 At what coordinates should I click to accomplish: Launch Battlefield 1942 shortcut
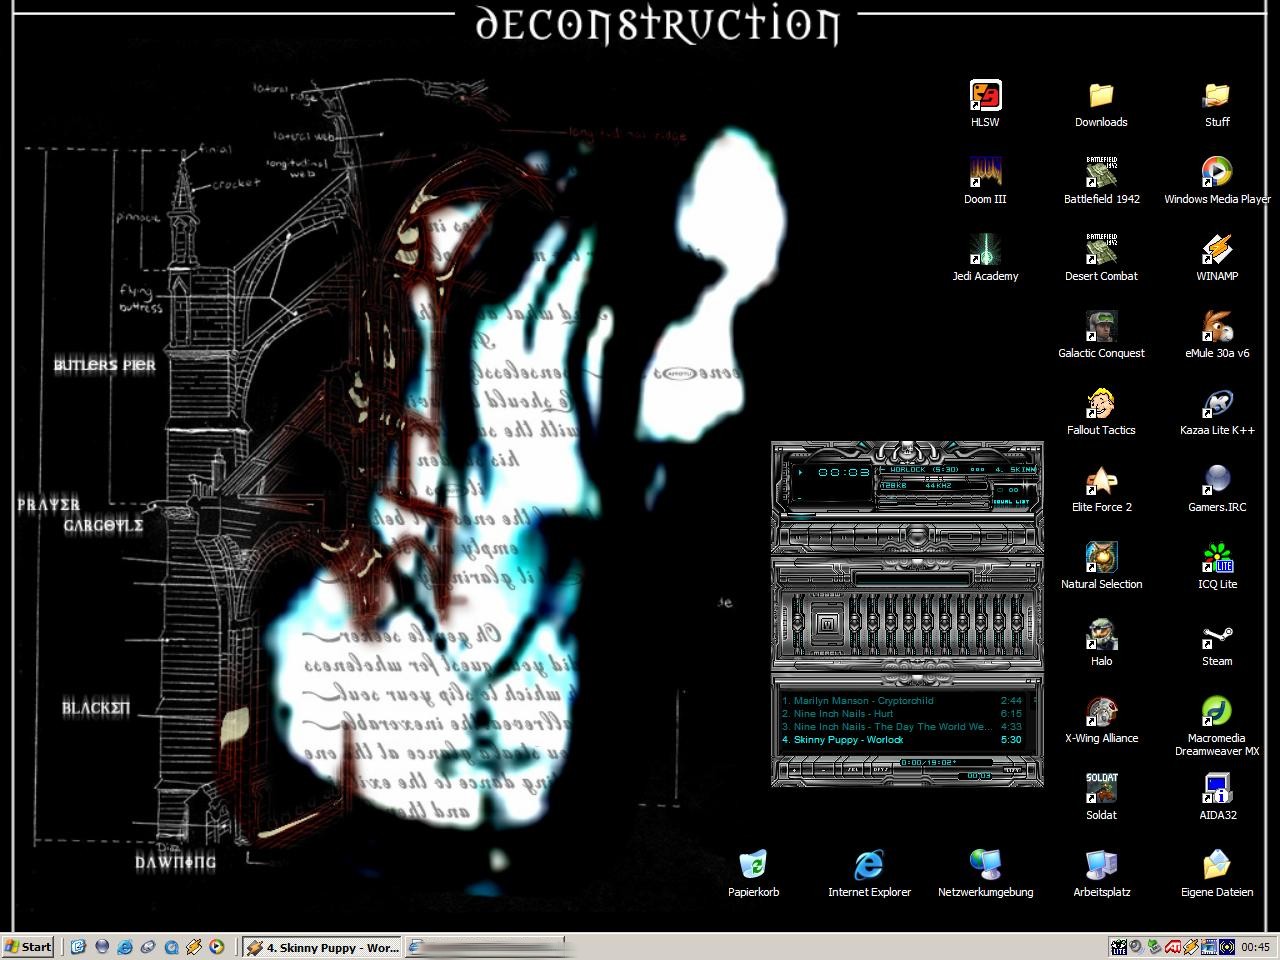tap(1101, 181)
